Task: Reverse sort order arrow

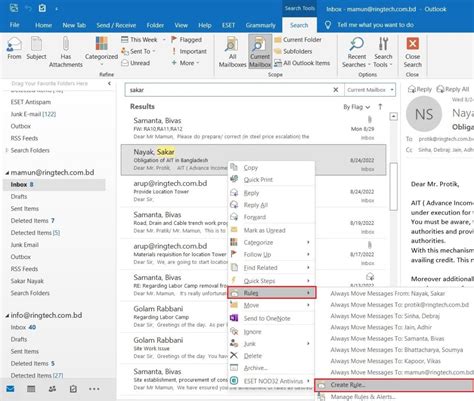Action: (380, 107)
